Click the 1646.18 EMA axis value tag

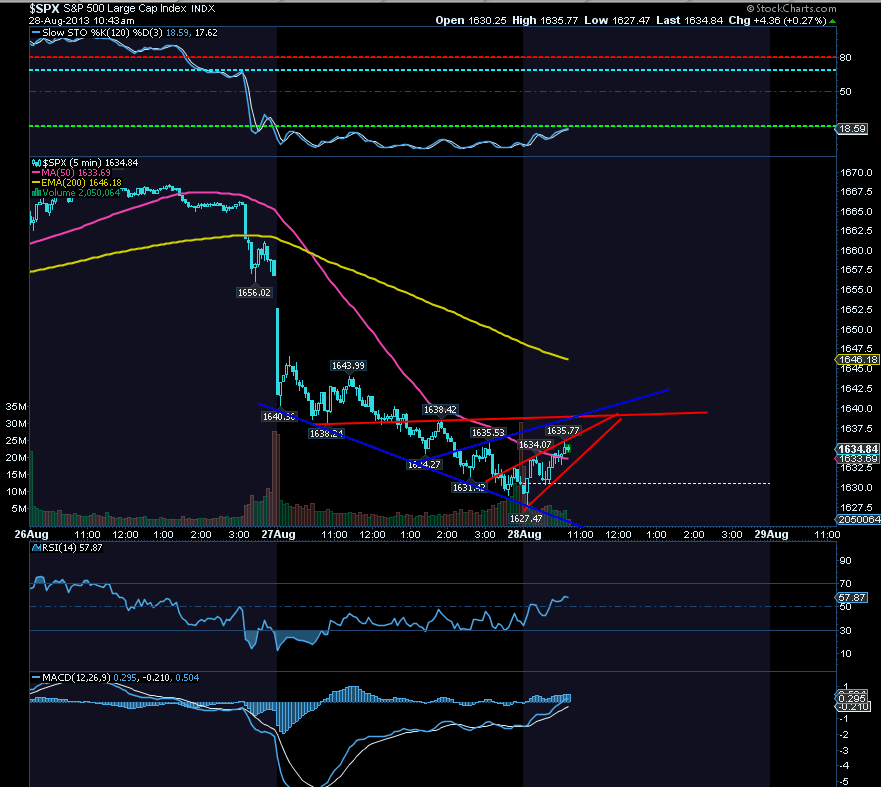click(x=857, y=360)
